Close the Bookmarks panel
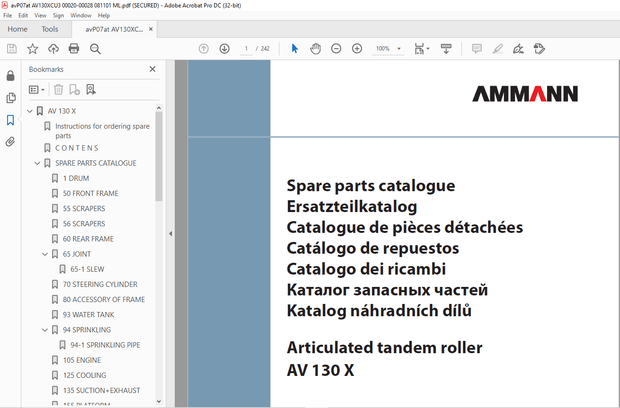This screenshot has width=620, height=408. 152,69
